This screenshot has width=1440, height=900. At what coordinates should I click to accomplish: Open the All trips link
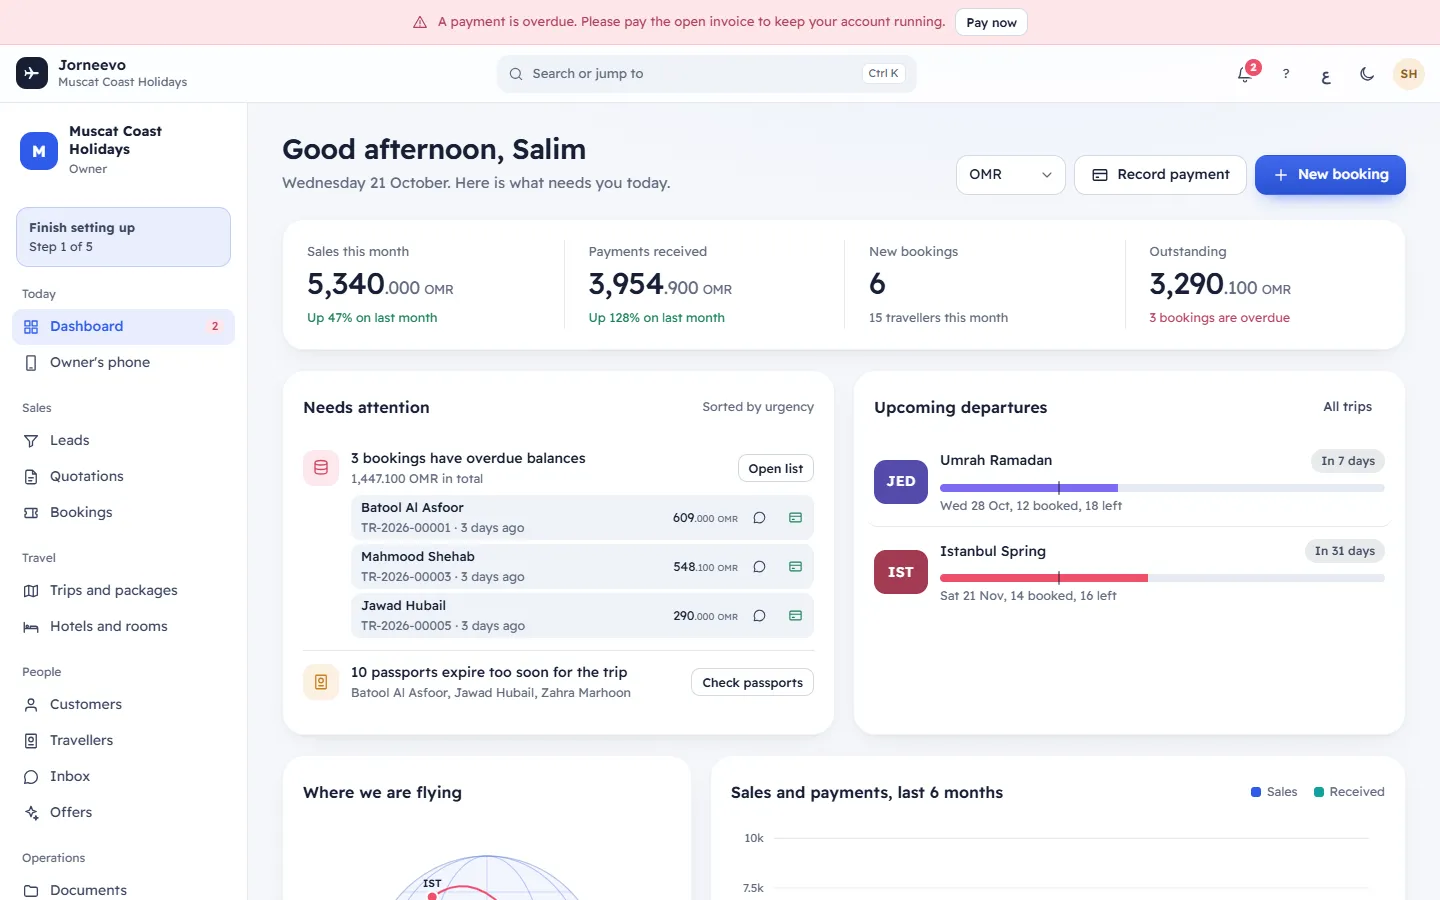pyautogui.click(x=1347, y=407)
